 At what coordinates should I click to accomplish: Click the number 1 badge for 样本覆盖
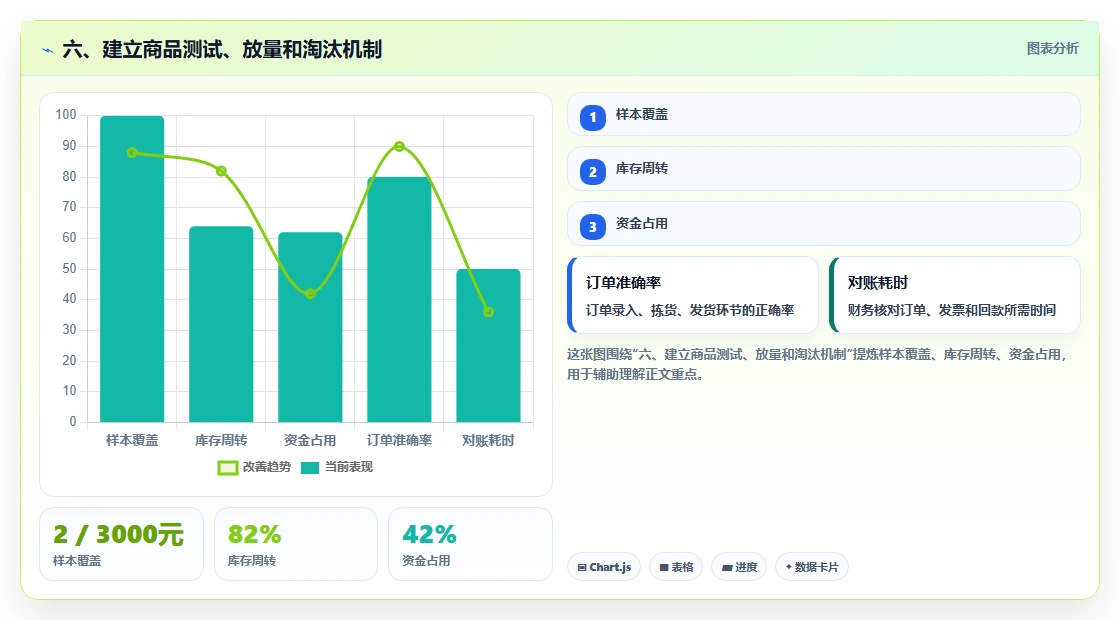coord(592,117)
